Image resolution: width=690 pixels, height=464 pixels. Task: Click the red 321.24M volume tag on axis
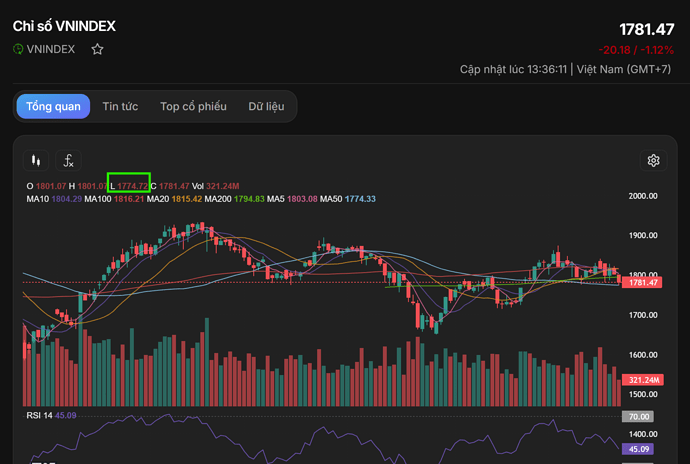click(x=643, y=380)
